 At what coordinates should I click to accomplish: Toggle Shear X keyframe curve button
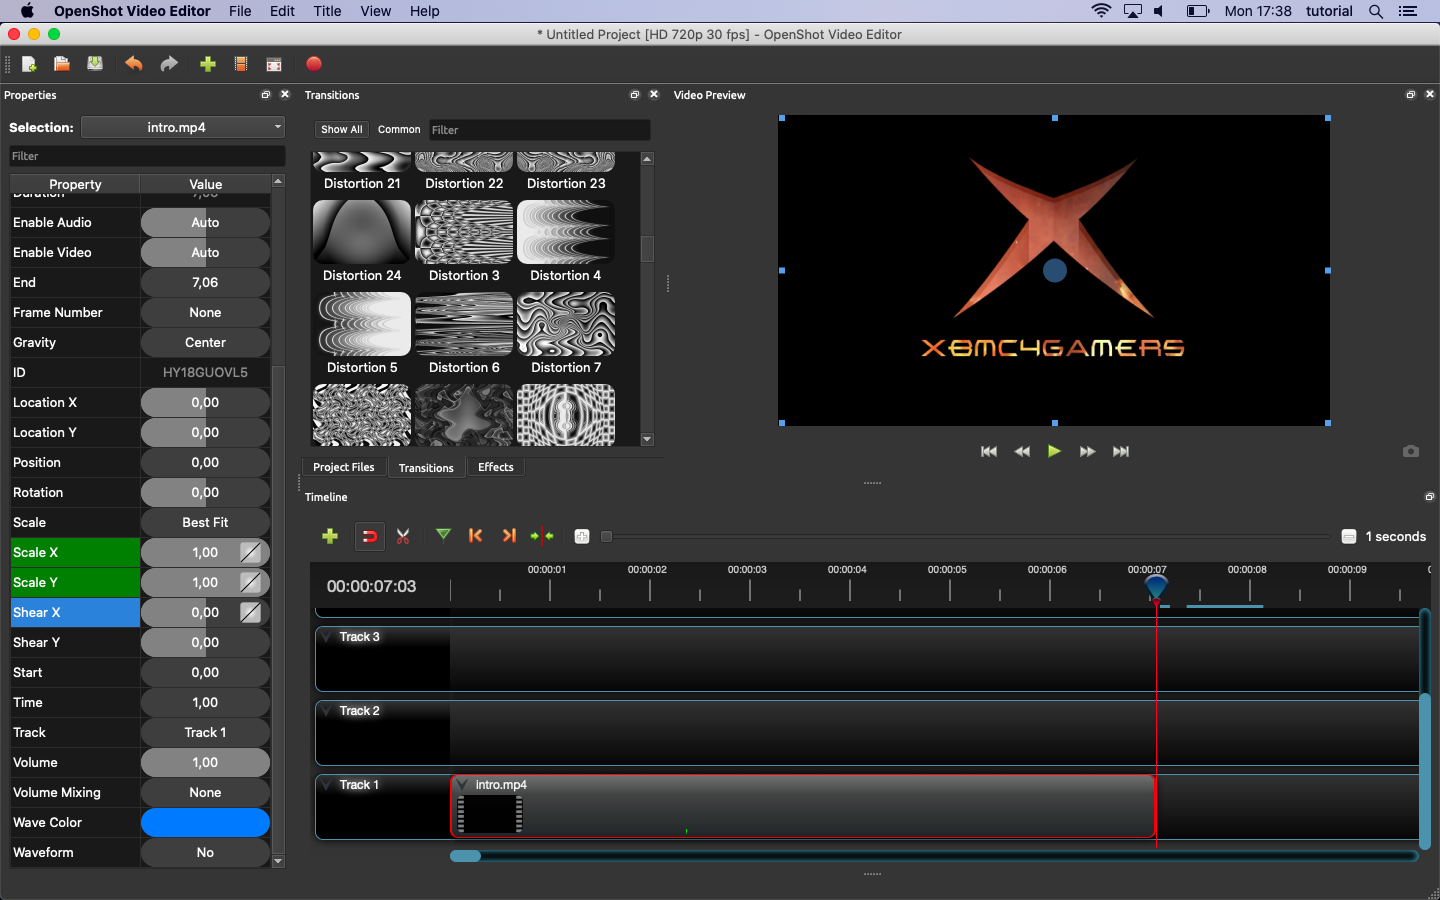click(251, 613)
